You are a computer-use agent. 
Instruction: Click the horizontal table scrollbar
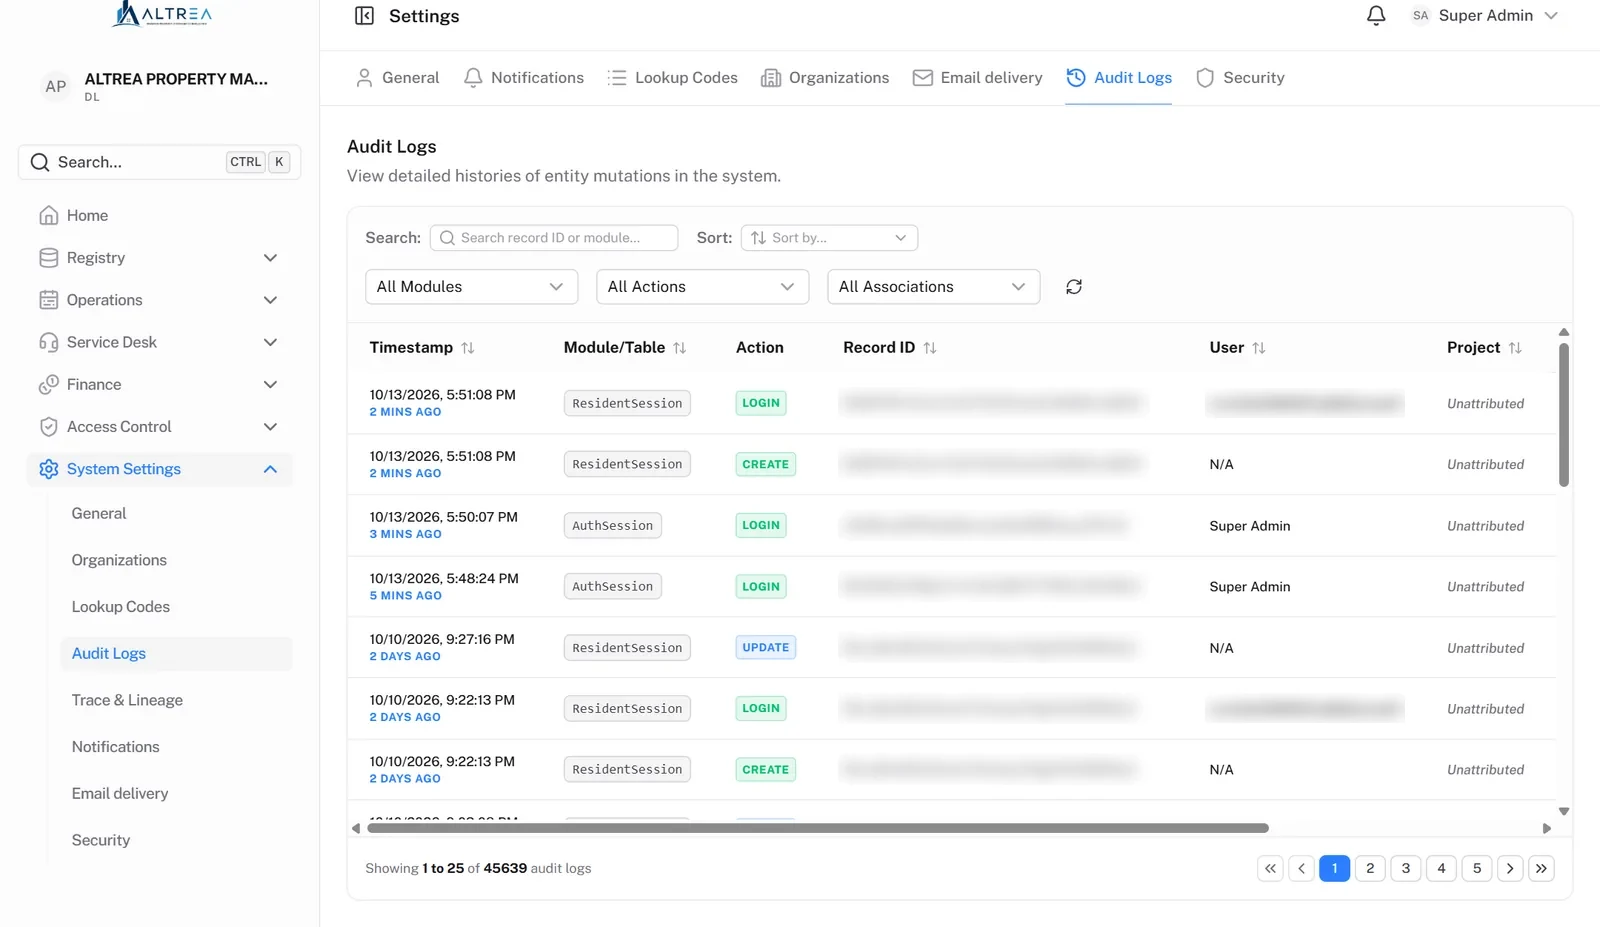click(818, 828)
